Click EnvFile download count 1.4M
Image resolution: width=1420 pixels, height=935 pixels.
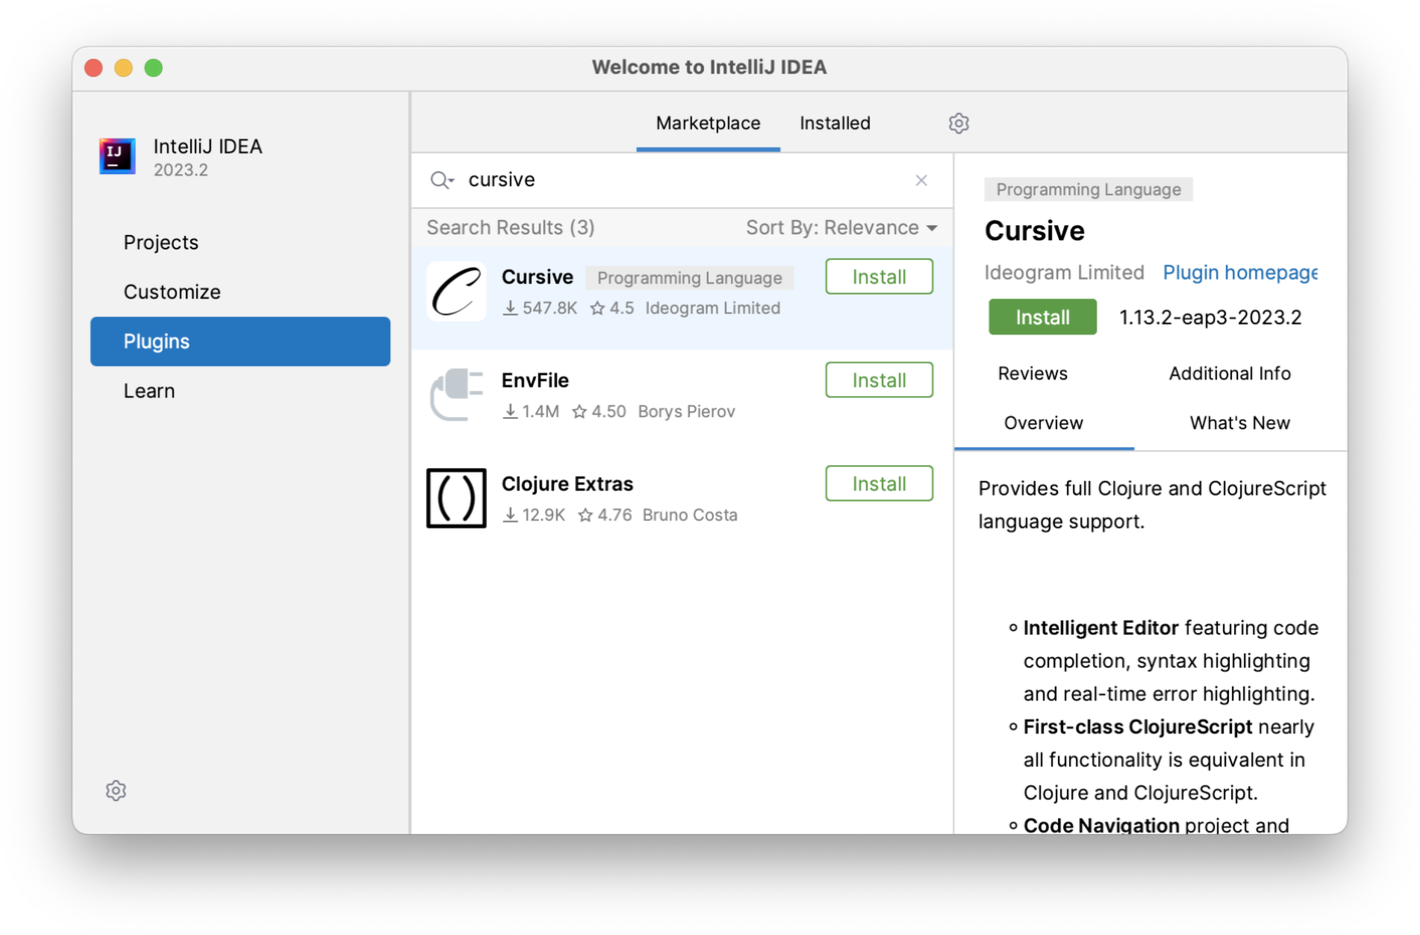coord(531,411)
